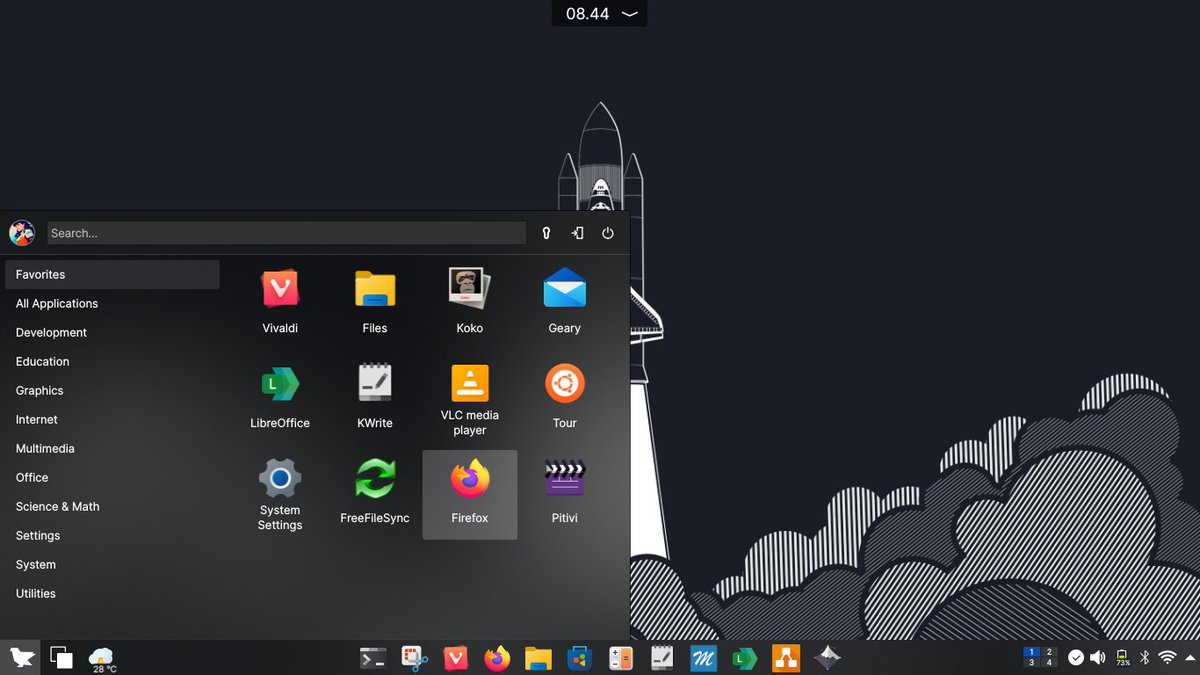Open the Utilities category
The width and height of the screenshot is (1200, 675).
(x=112, y=593)
